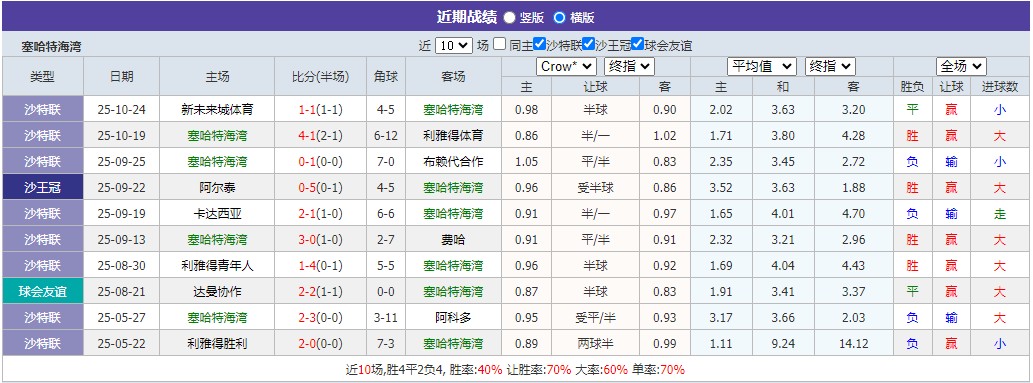The width and height of the screenshot is (1033, 383).
Task: Click the 比分(半场) column header
Action: pyautogui.click(x=320, y=76)
